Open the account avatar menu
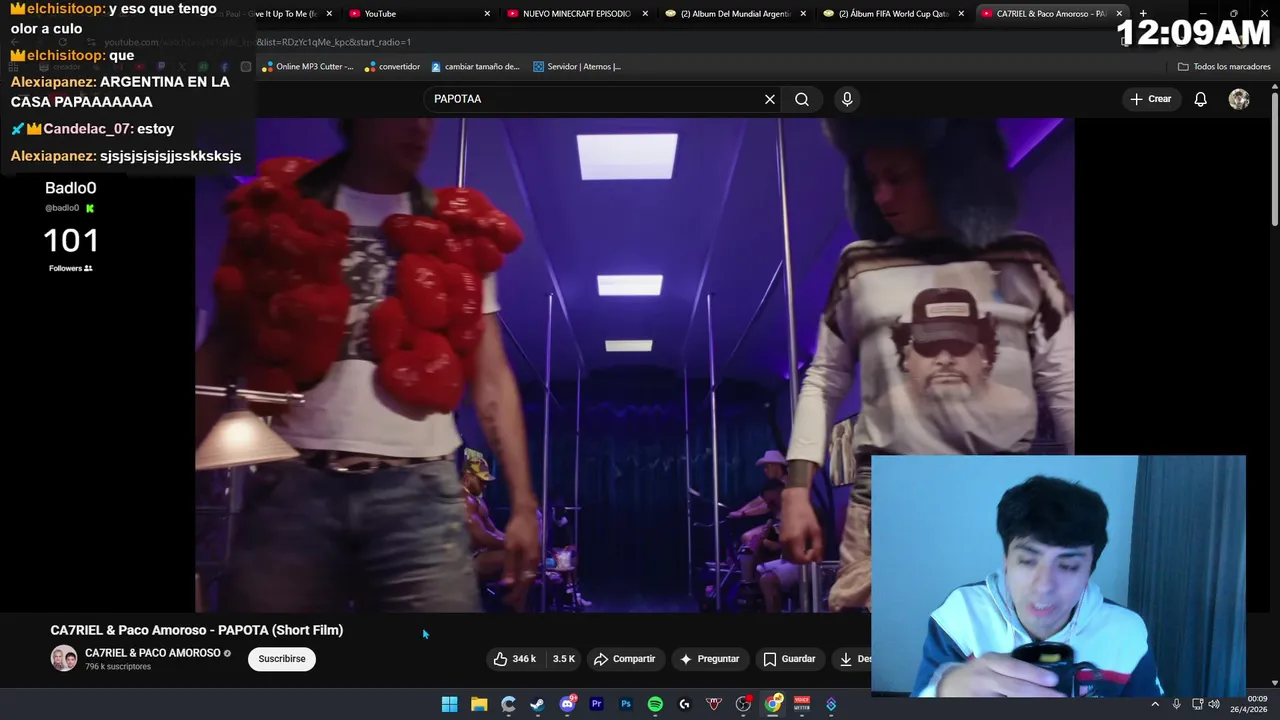This screenshot has height=720, width=1280. (x=1239, y=99)
